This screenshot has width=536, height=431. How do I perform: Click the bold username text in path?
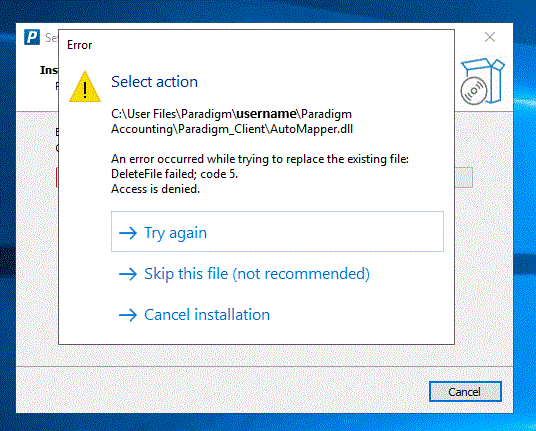(x=266, y=113)
